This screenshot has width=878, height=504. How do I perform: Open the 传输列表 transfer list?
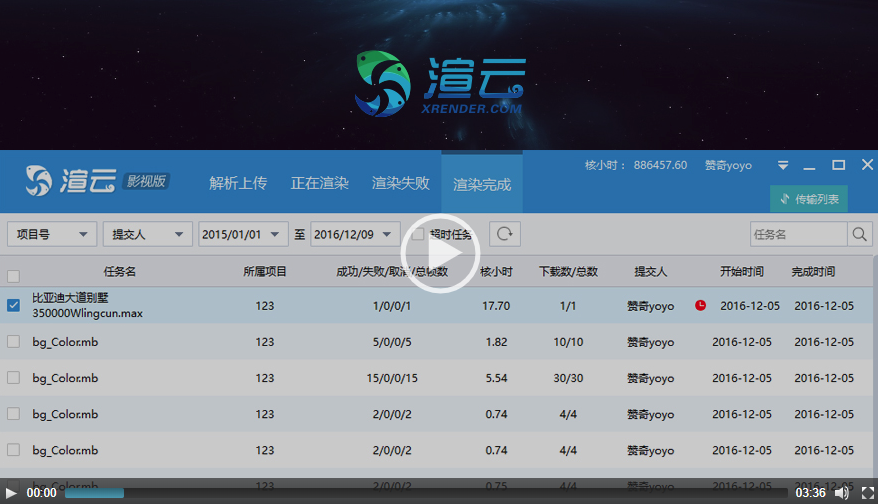[809, 199]
